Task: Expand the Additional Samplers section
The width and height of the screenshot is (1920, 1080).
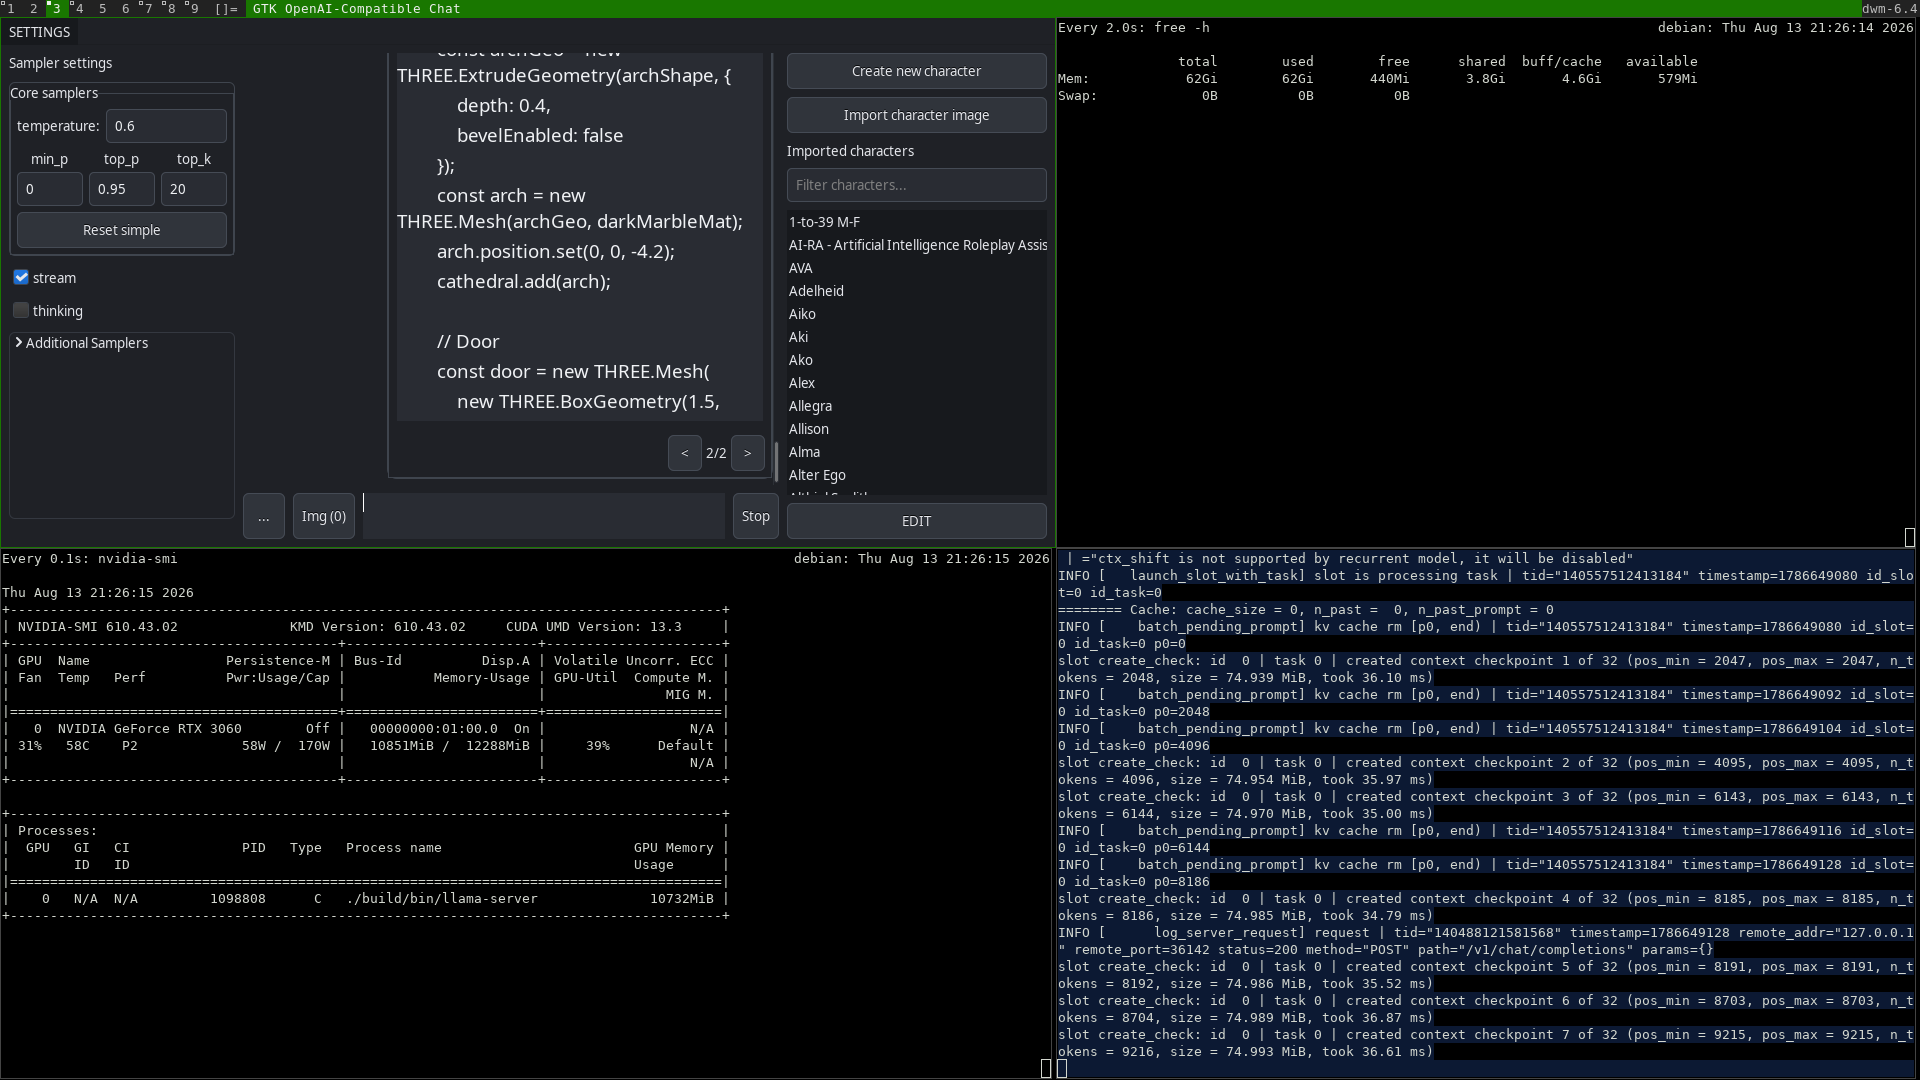Action: [82, 343]
